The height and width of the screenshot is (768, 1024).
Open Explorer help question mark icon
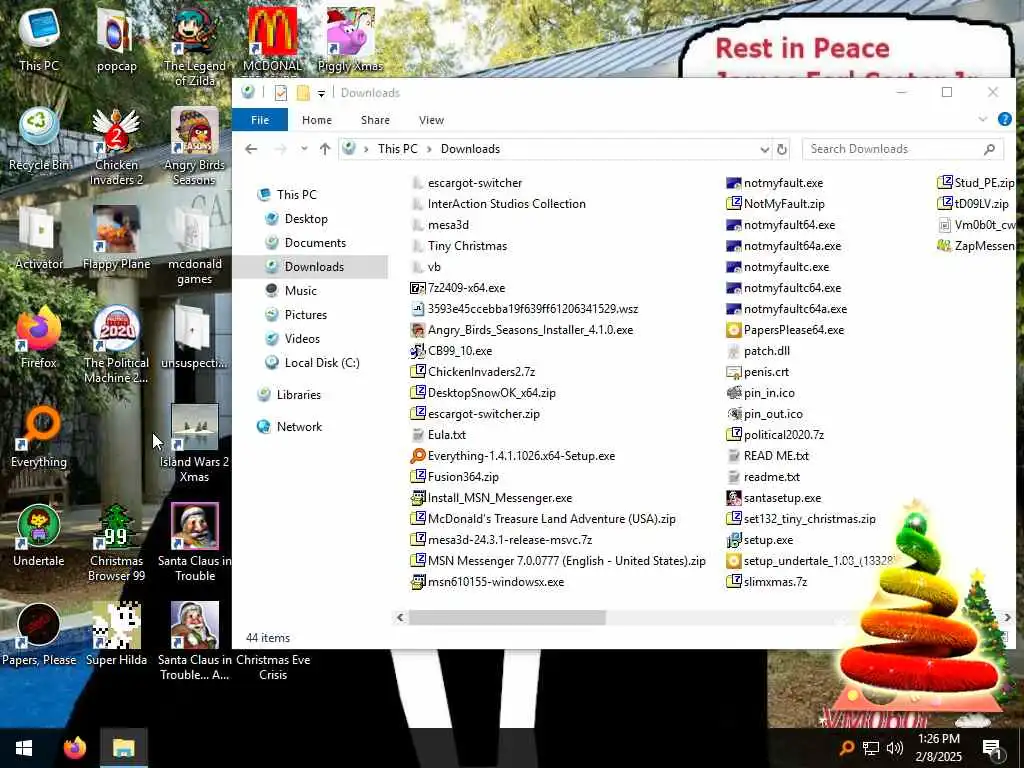(x=1004, y=120)
